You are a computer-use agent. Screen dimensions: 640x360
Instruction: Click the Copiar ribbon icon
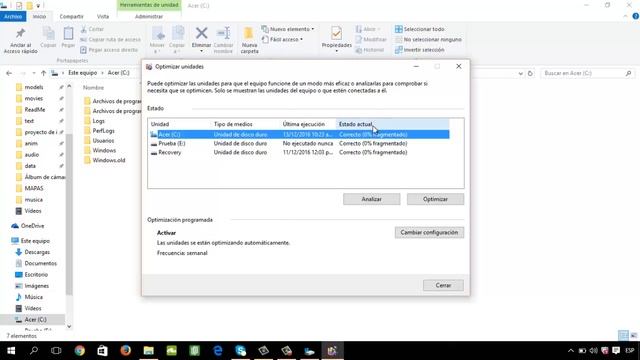tap(48, 38)
